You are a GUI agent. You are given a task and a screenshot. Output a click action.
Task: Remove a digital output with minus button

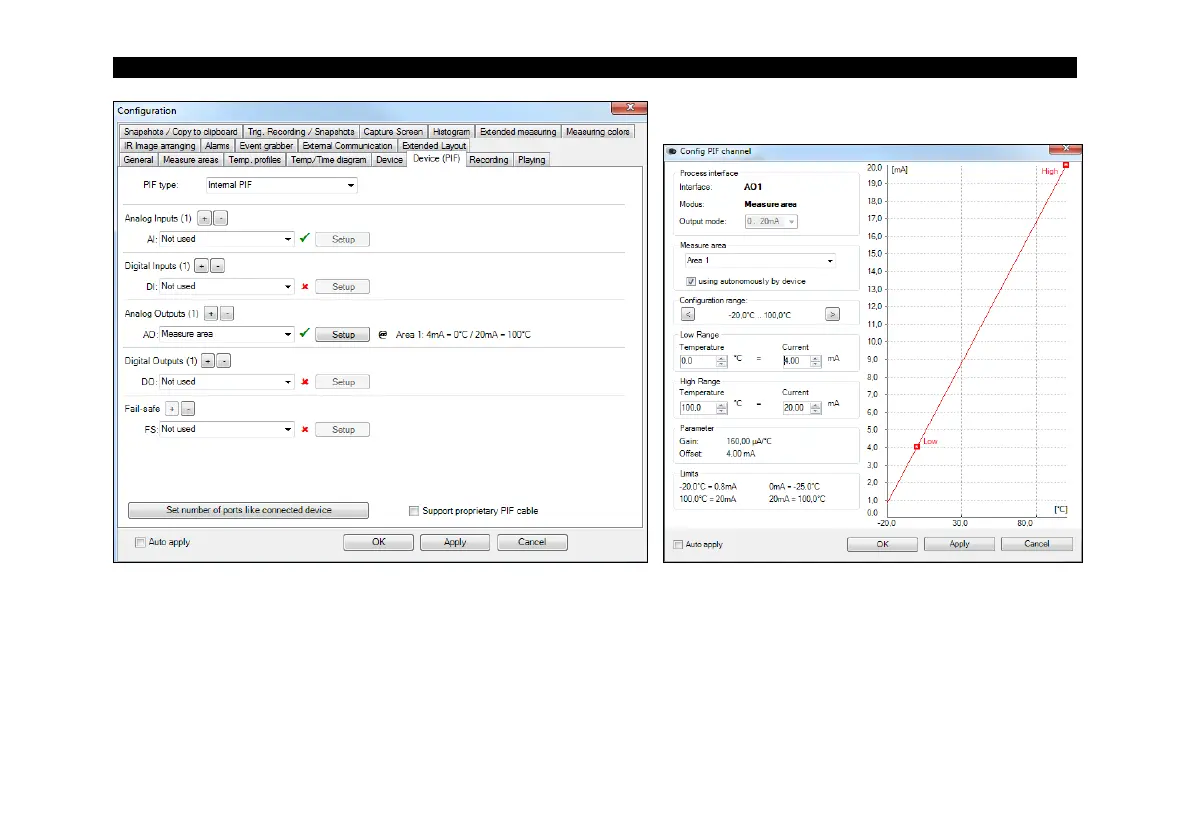pos(223,361)
